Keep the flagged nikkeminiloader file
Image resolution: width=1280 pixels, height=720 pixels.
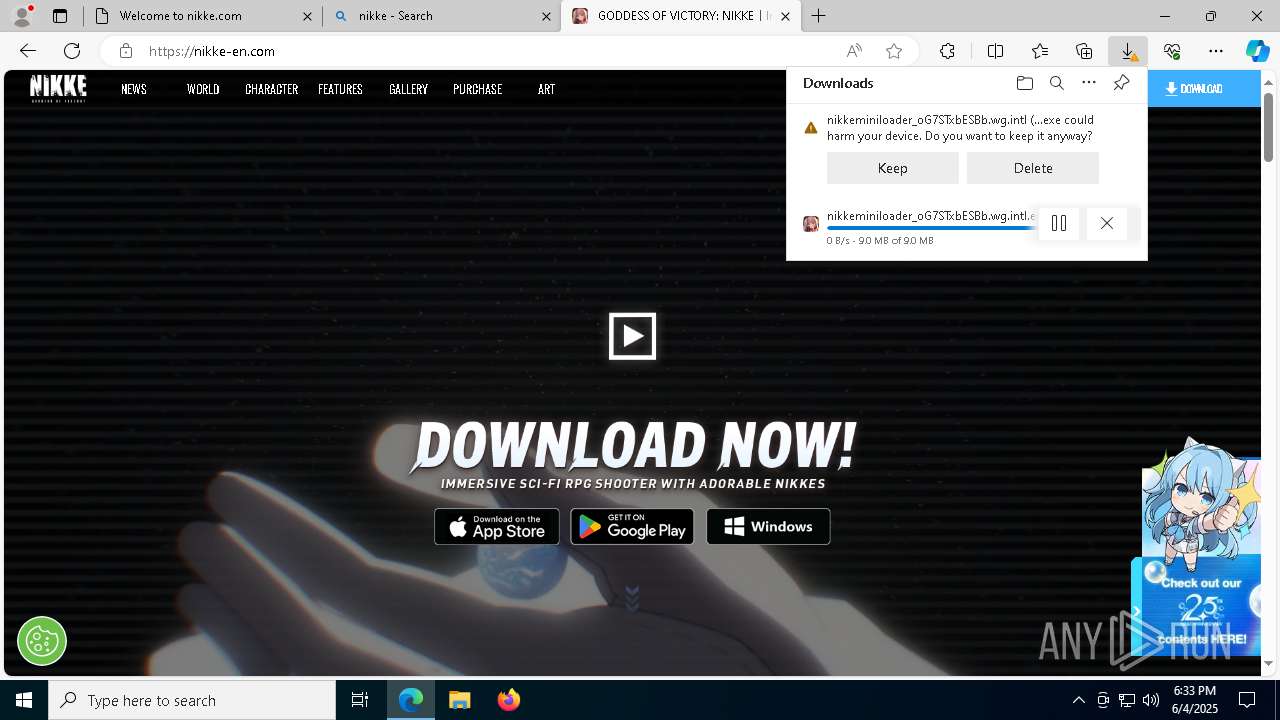[893, 168]
